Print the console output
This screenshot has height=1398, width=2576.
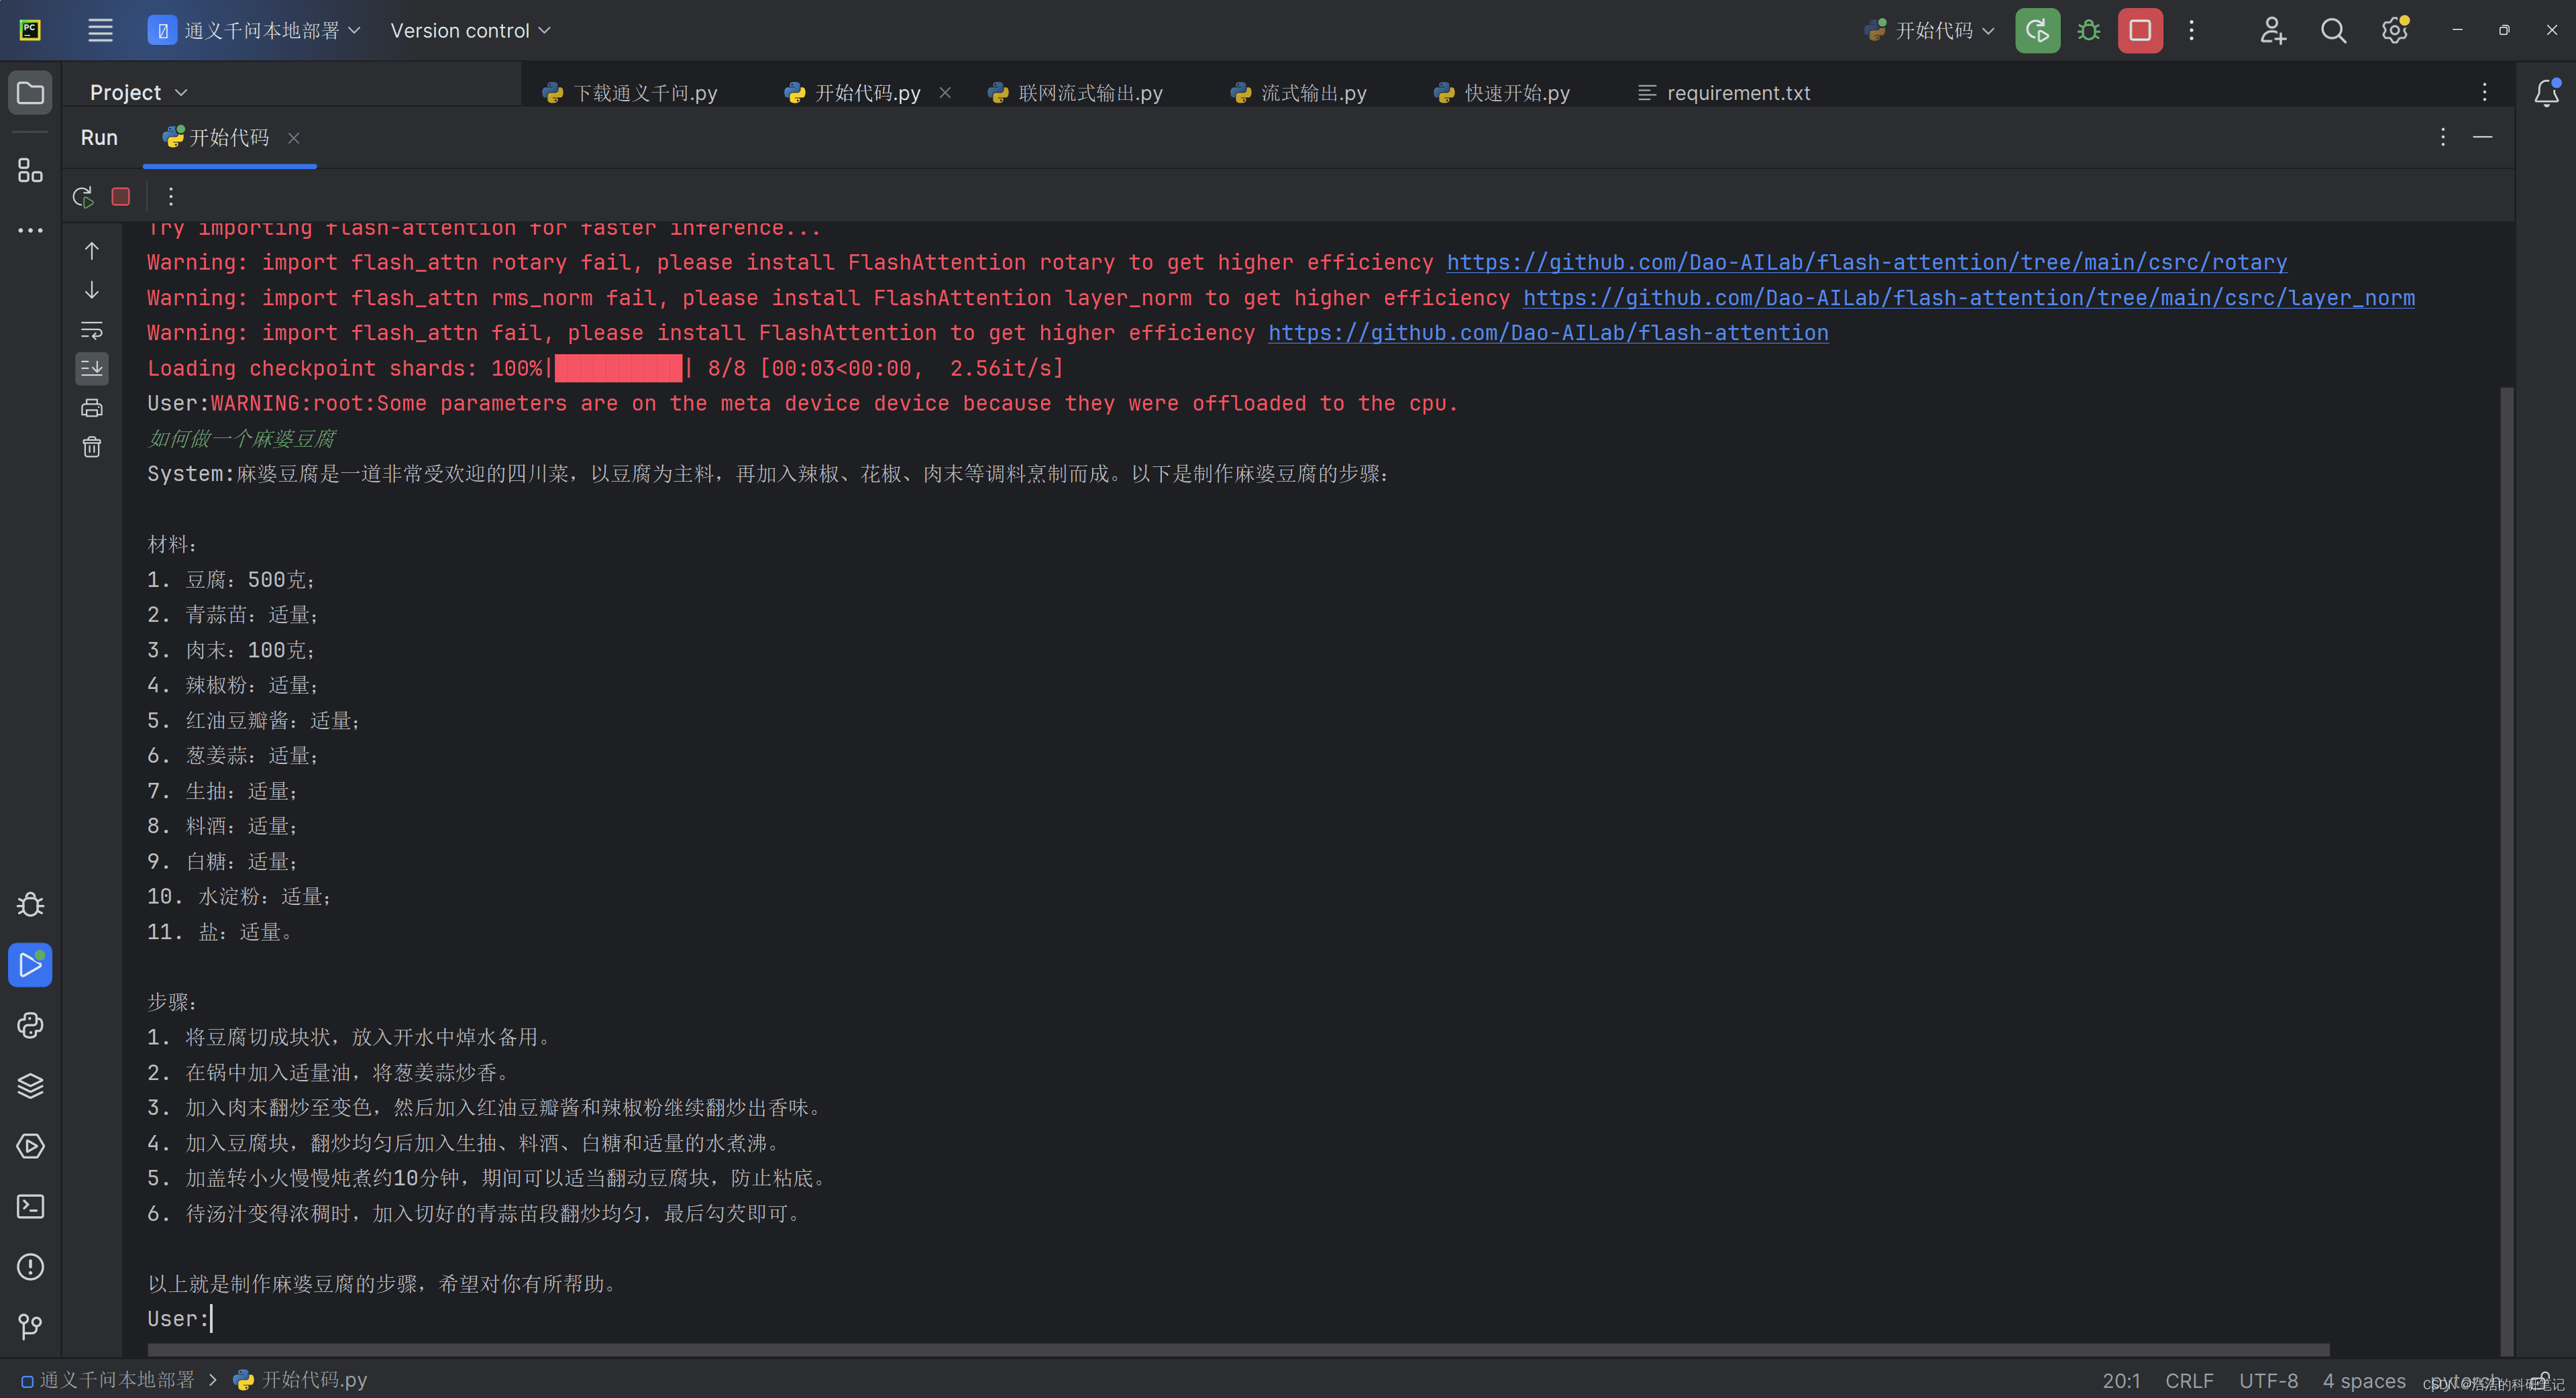pyautogui.click(x=92, y=407)
